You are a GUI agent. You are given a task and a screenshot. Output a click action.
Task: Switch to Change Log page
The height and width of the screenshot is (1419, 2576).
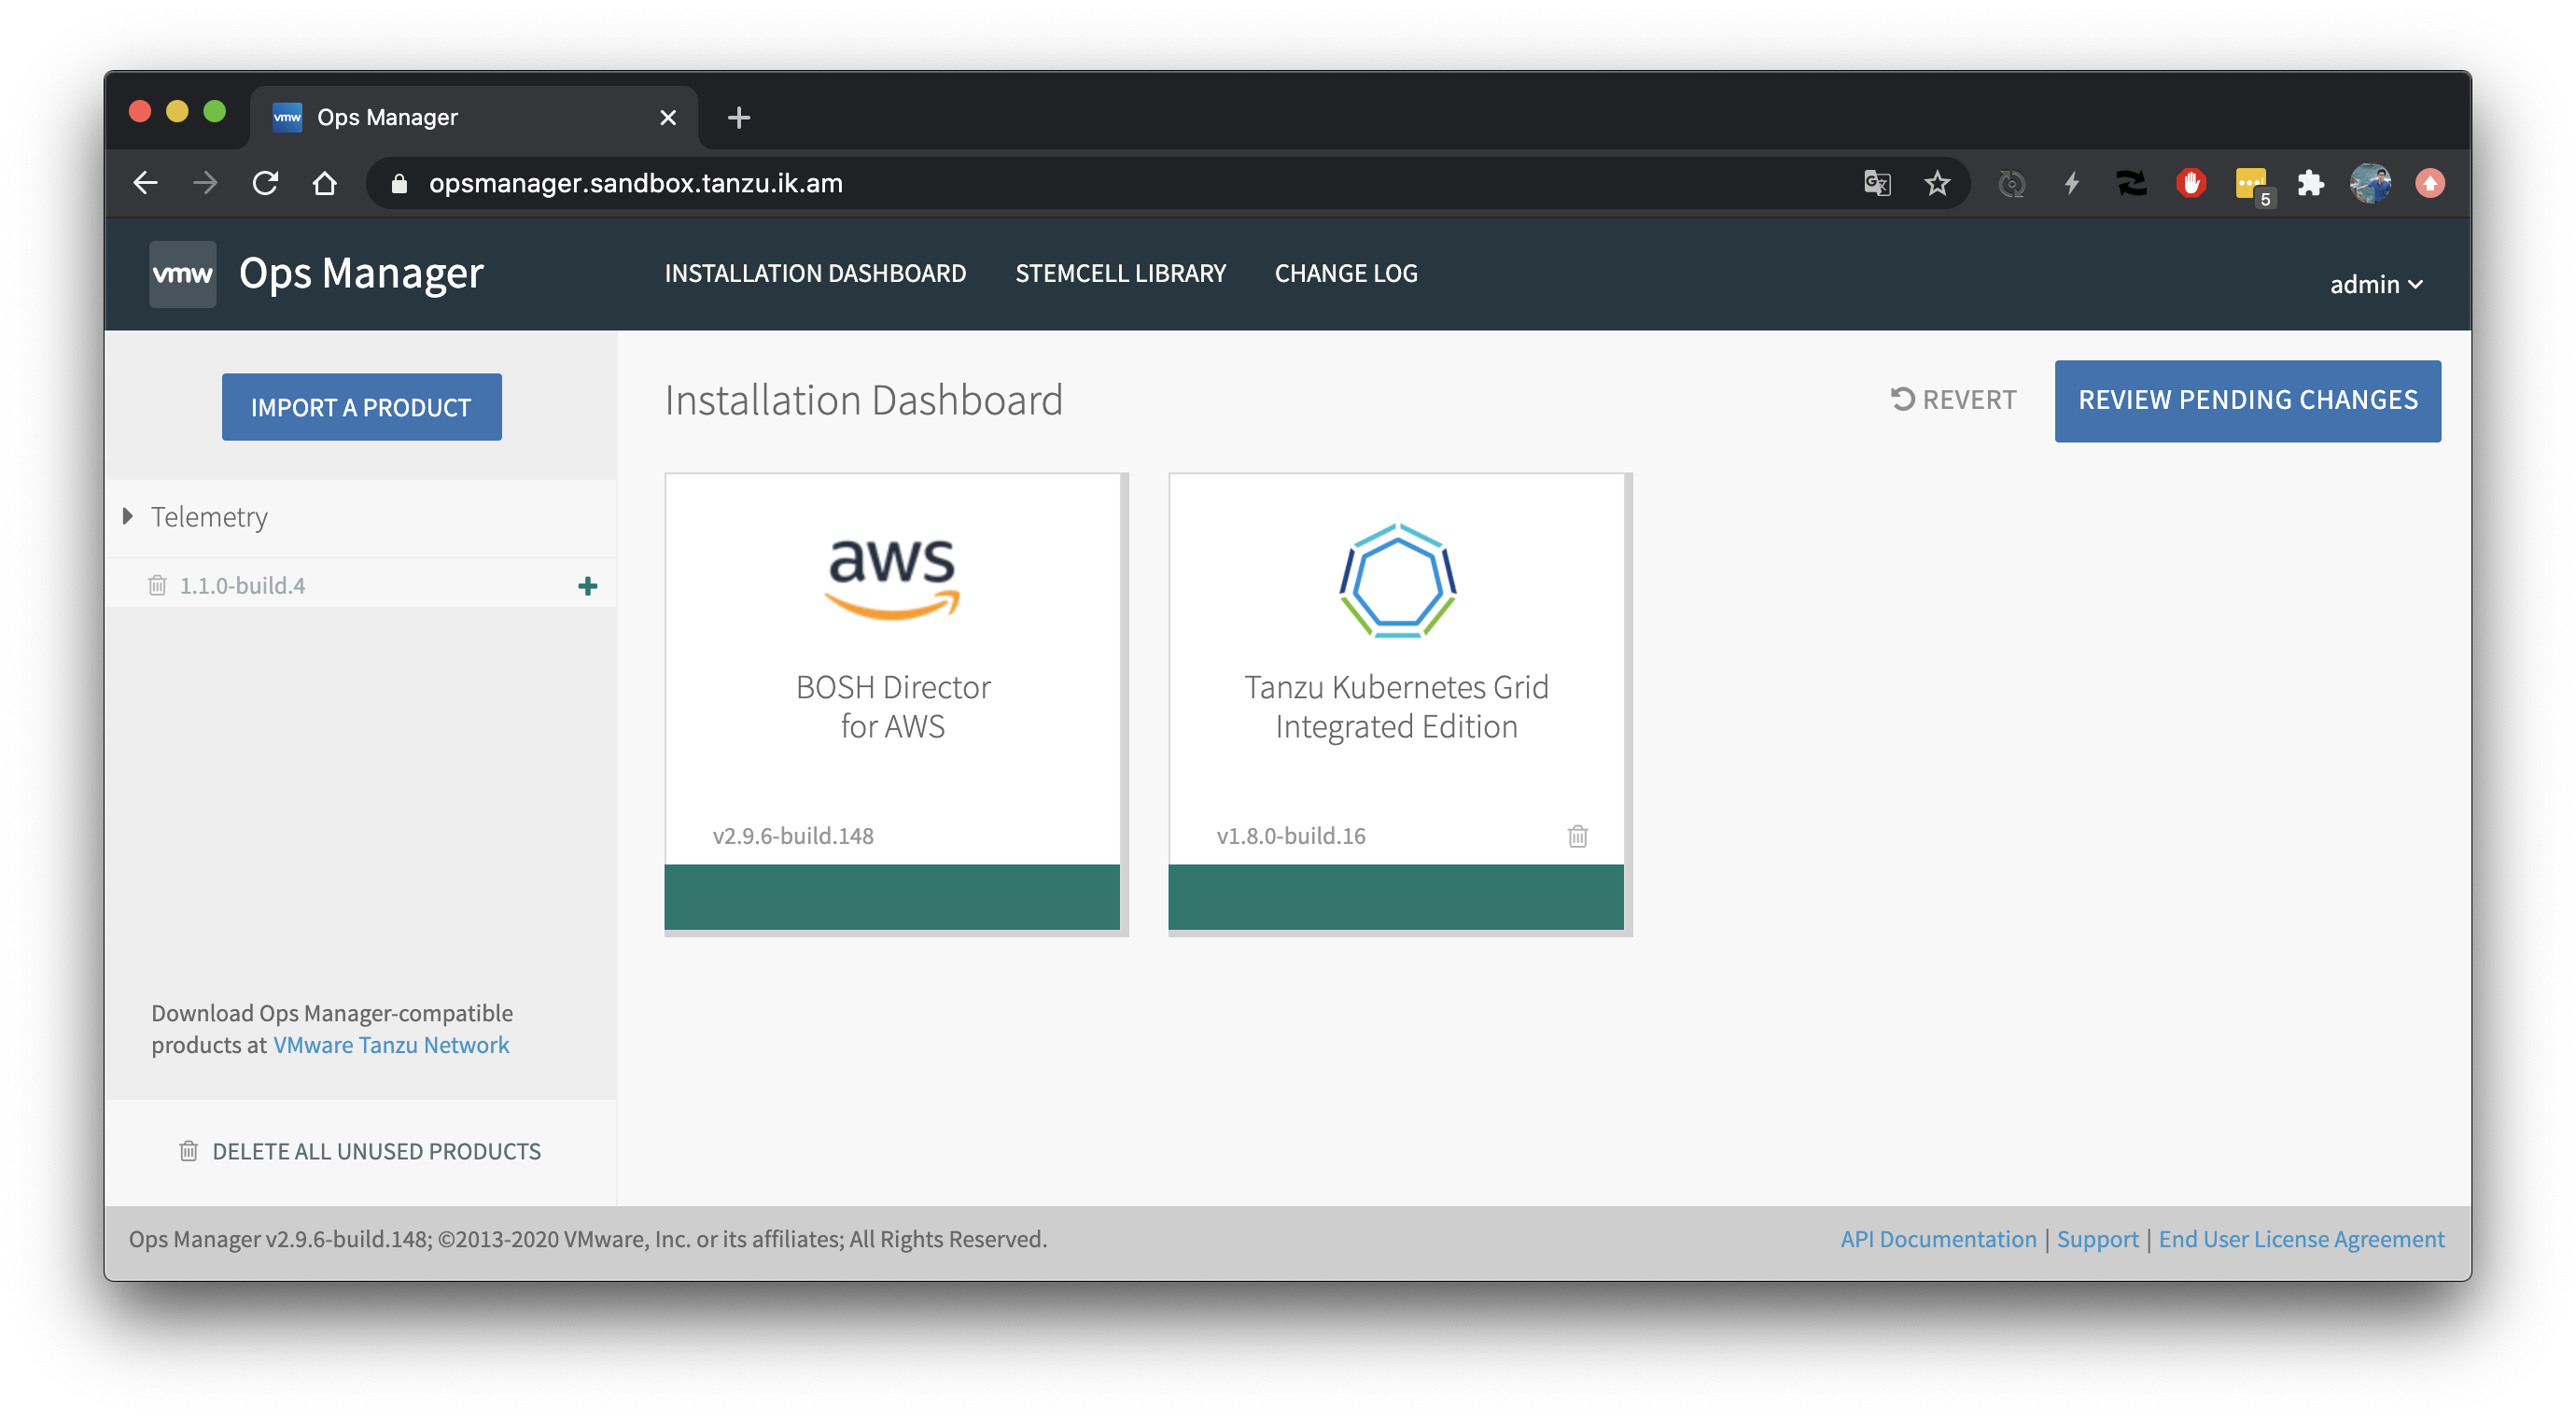click(1345, 274)
